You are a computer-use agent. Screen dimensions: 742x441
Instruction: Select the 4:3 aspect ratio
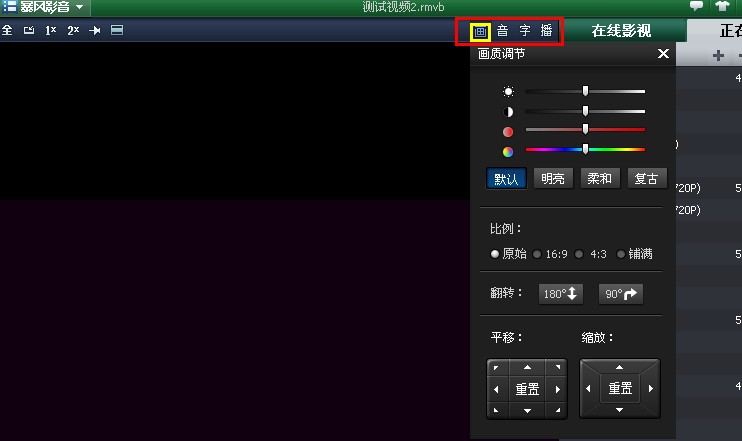(x=591, y=254)
